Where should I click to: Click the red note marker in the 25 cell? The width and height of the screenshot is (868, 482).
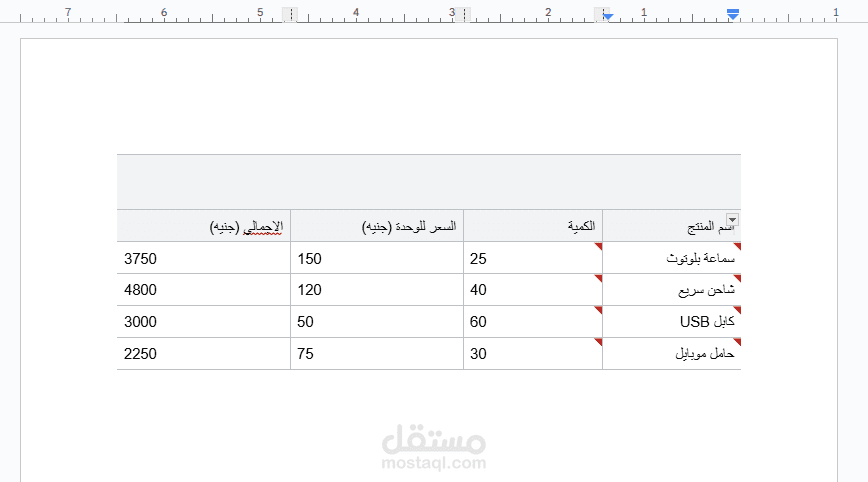pyautogui.click(x=599, y=246)
